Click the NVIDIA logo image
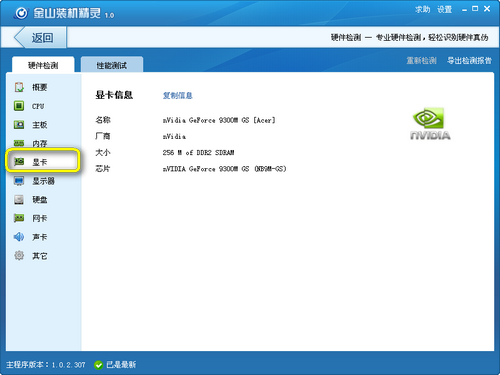This screenshot has width=500, height=375. [x=430, y=124]
